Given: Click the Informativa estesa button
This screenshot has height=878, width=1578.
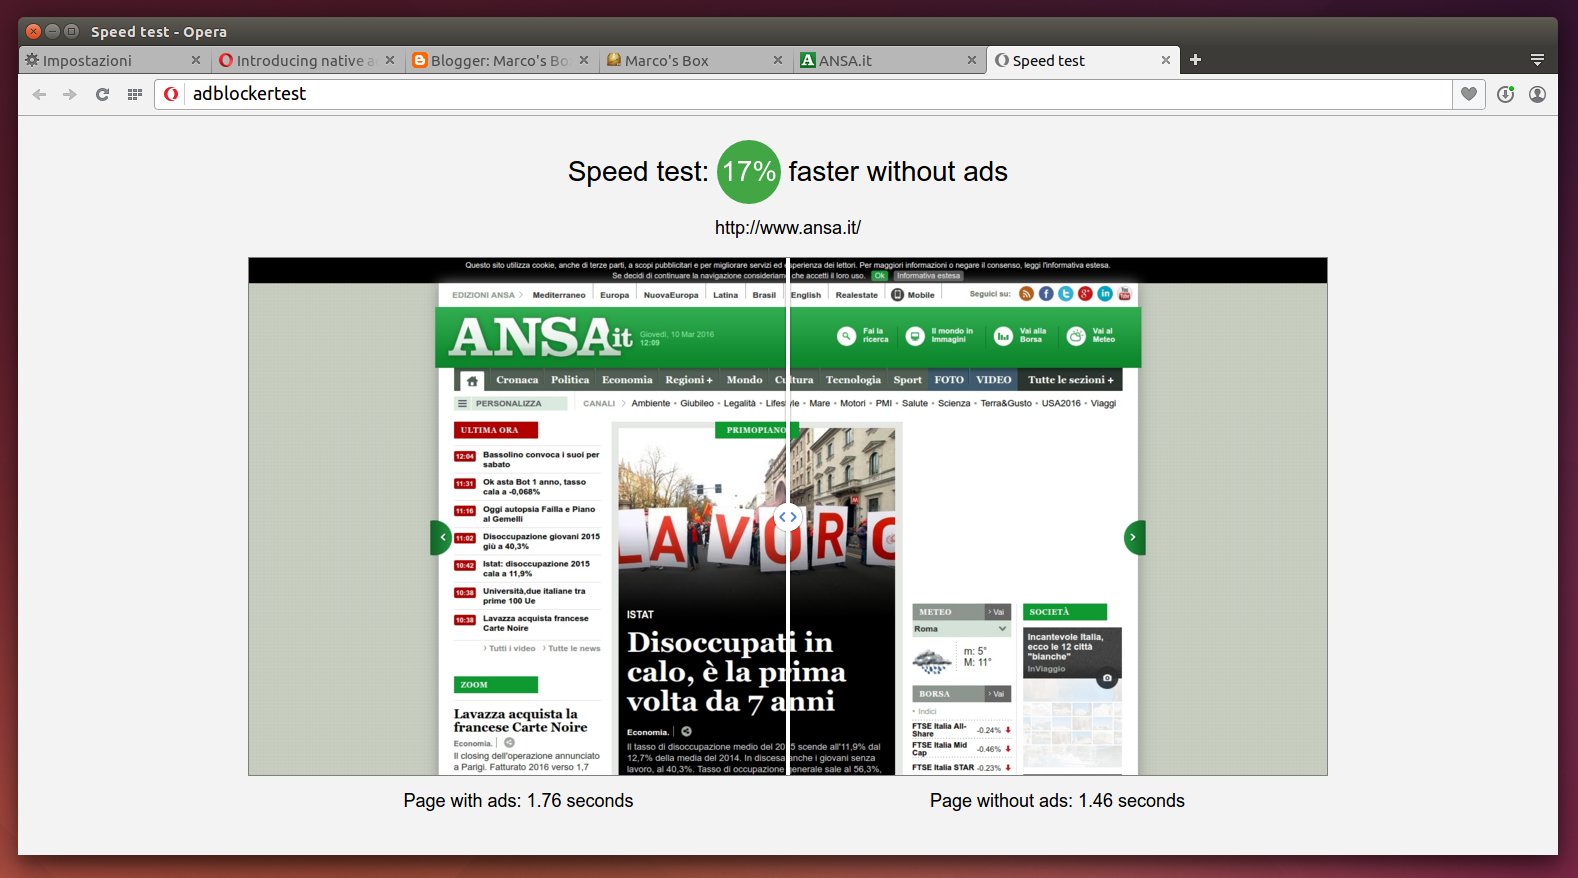Looking at the screenshot, I should click(x=928, y=276).
